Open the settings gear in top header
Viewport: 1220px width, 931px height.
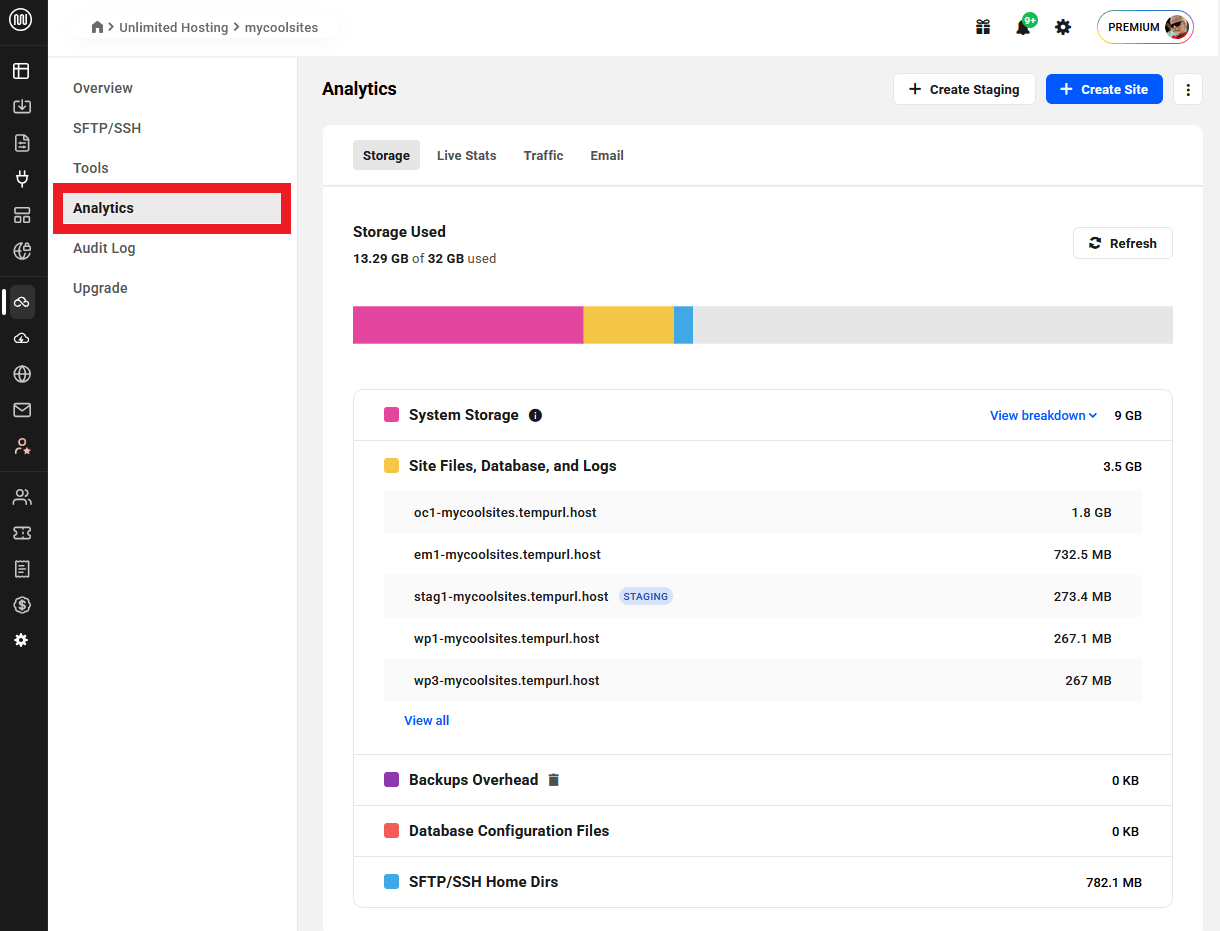click(x=1063, y=27)
